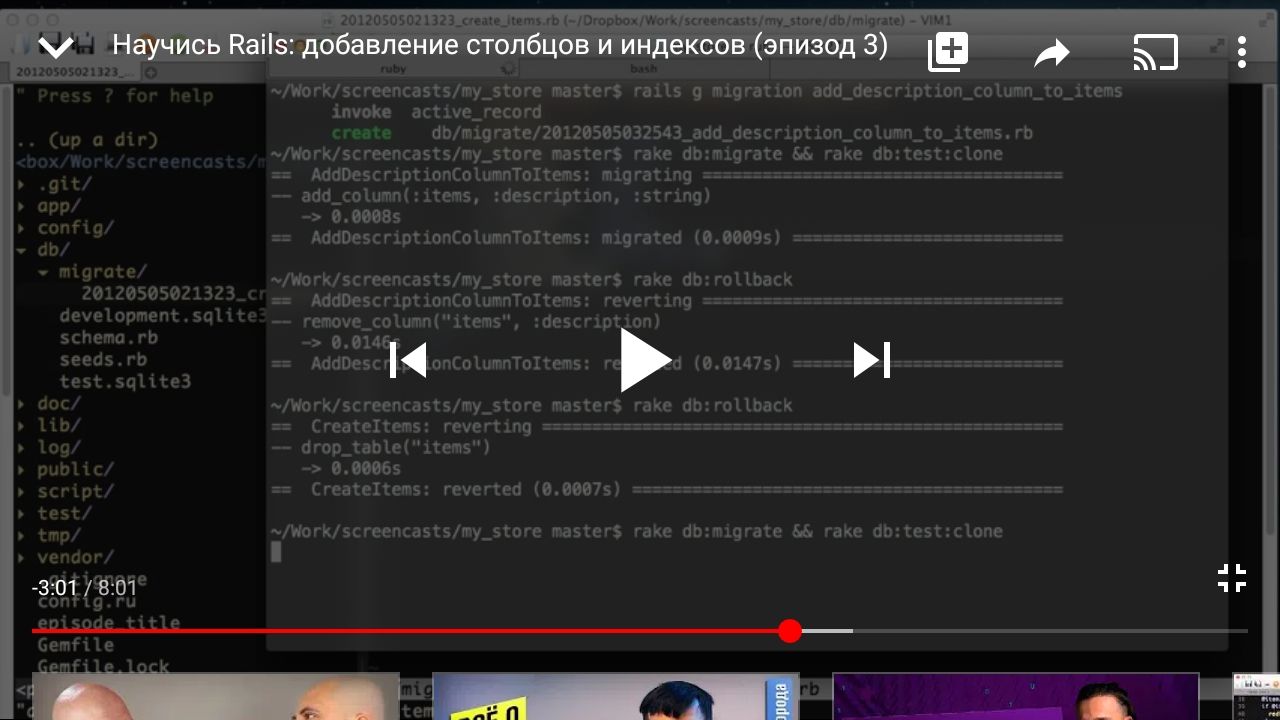The width and height of the screenshot is (1280, 720).
Task: Select Gemfile.lock in file tree
Action: 104,667
